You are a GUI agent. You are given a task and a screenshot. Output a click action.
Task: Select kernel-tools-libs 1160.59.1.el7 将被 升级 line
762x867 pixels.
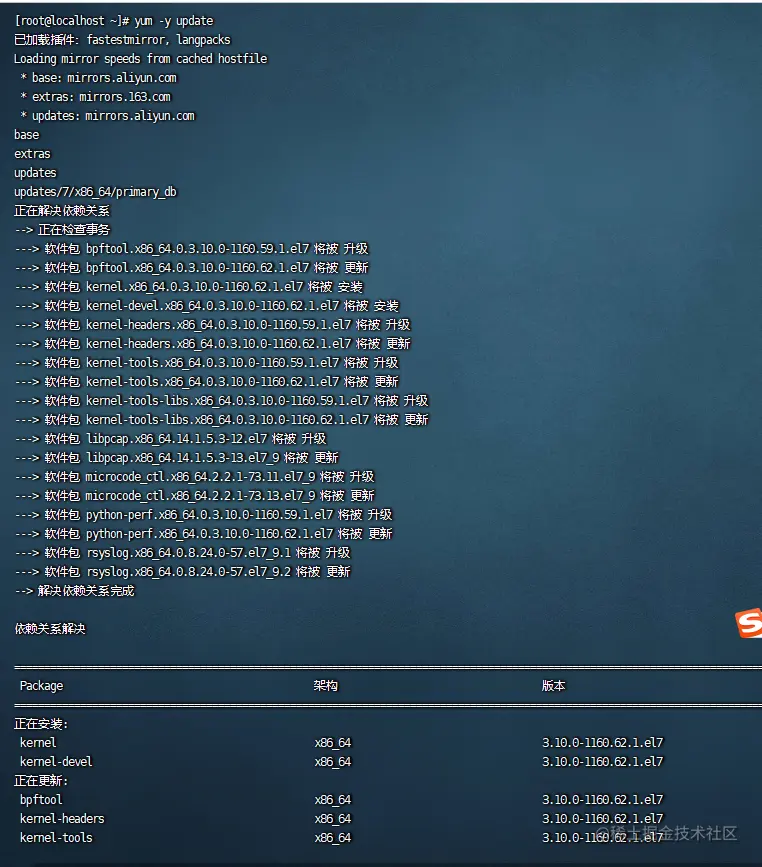[x=221, y=401]
